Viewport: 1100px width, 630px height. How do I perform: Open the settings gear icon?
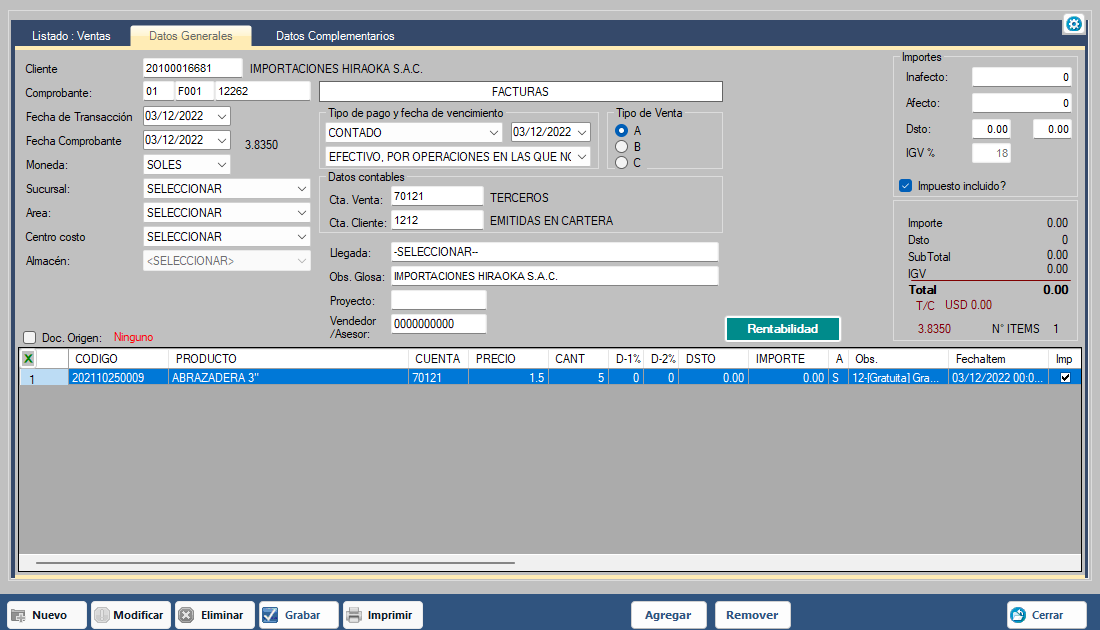click(1073, 24)
